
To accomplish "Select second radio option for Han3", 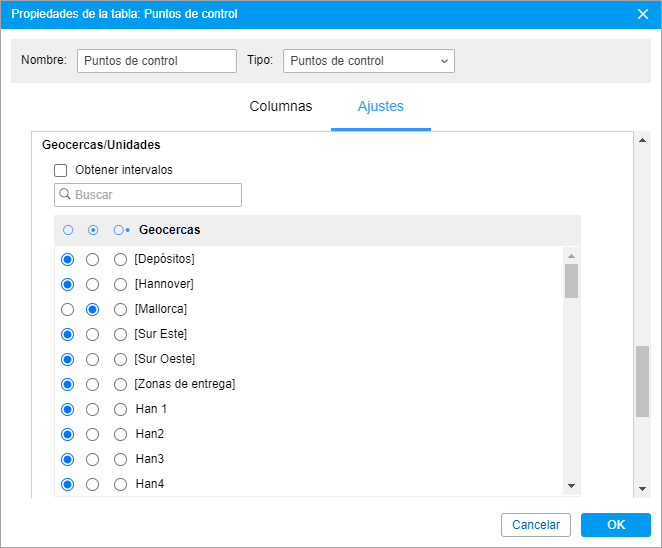I will 92,459.
